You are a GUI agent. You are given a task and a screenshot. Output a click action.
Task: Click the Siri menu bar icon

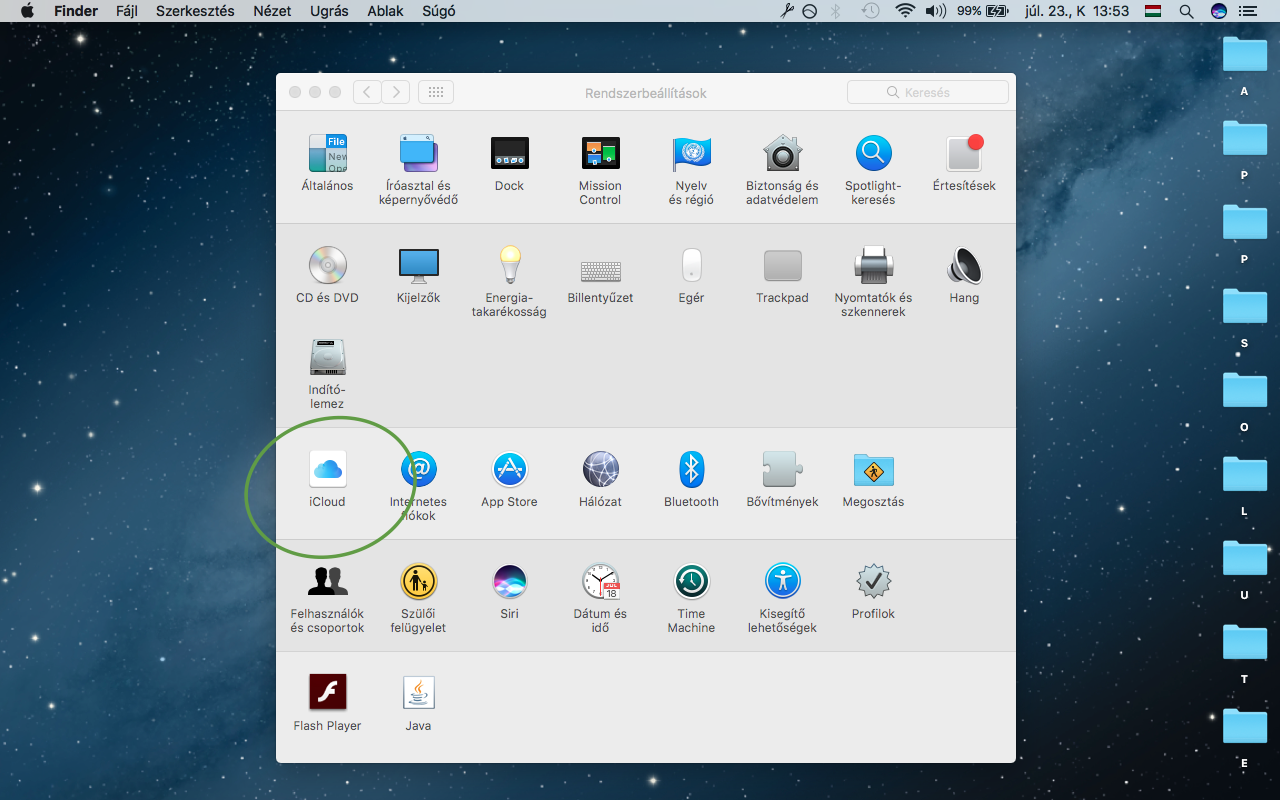(x=1218, y=11)
